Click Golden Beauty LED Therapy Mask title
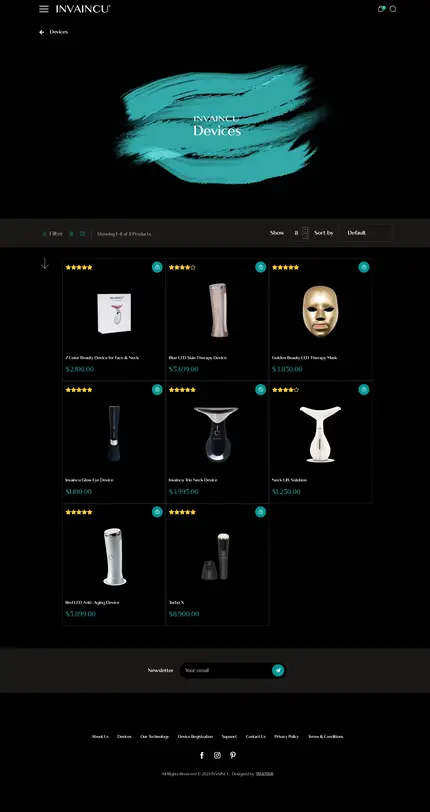Viewport: 430px width, 812px height. [x=305, y=358]
